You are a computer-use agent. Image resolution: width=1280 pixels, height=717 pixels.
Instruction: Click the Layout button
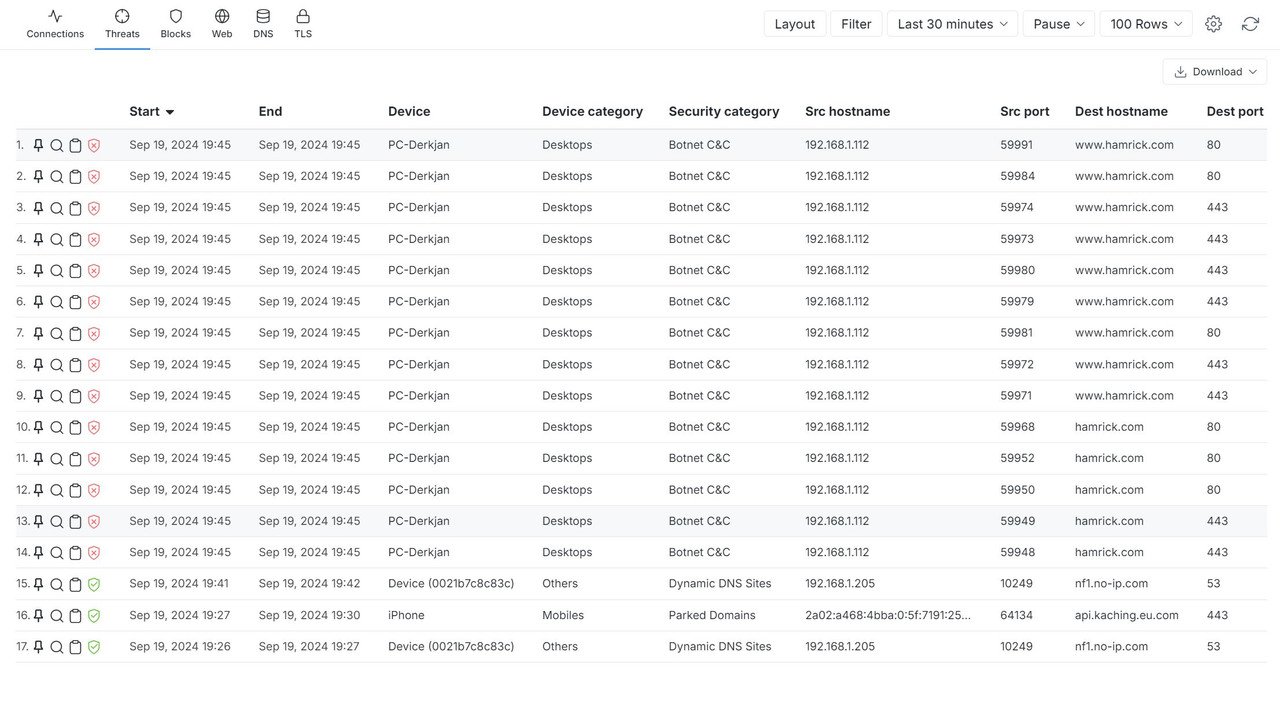(795, 24)
